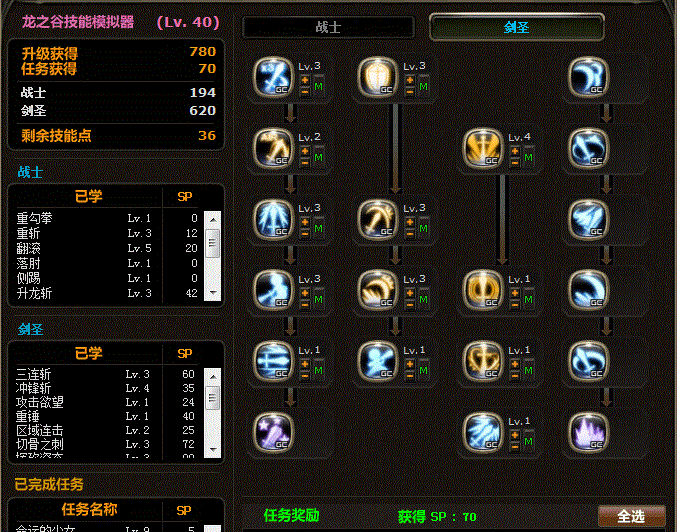The height and width of the screenshot is (532, 677).
Task: Select the top-right blue crescent skill icon
Action: pos(588,77)
